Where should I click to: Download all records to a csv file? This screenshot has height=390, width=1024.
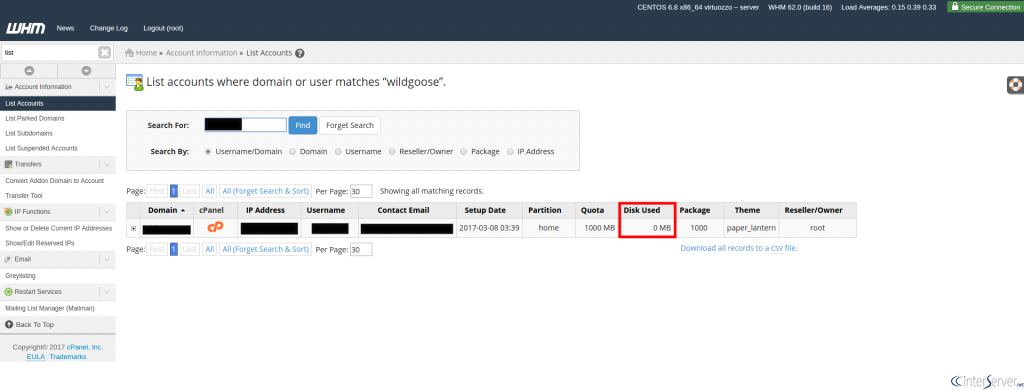[739, 248]
